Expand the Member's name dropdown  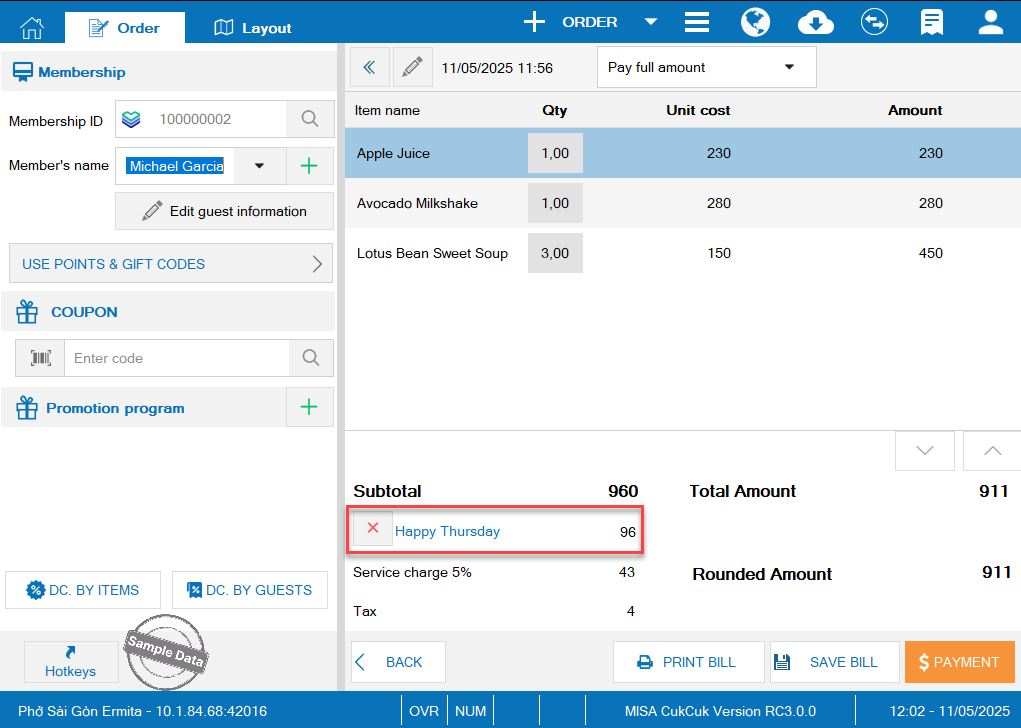point(260,166)
